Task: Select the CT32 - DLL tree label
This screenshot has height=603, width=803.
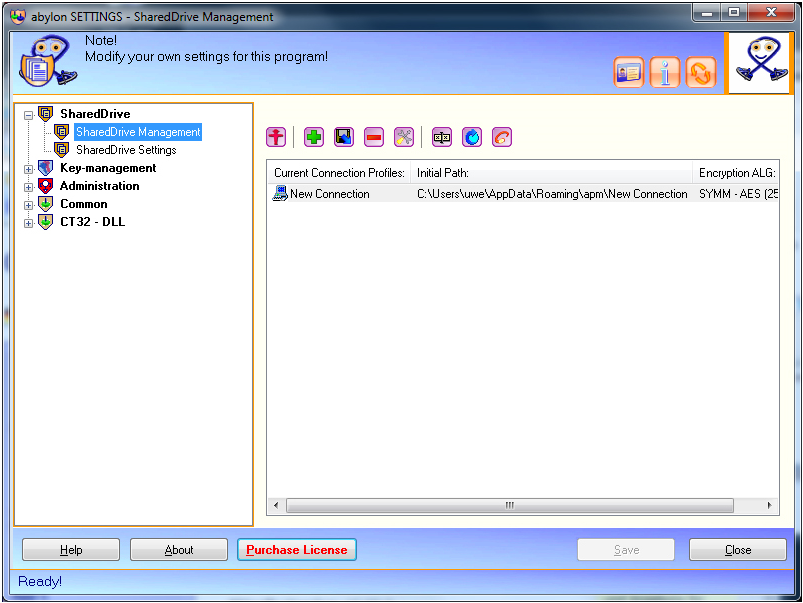Action: coord(92,222)
